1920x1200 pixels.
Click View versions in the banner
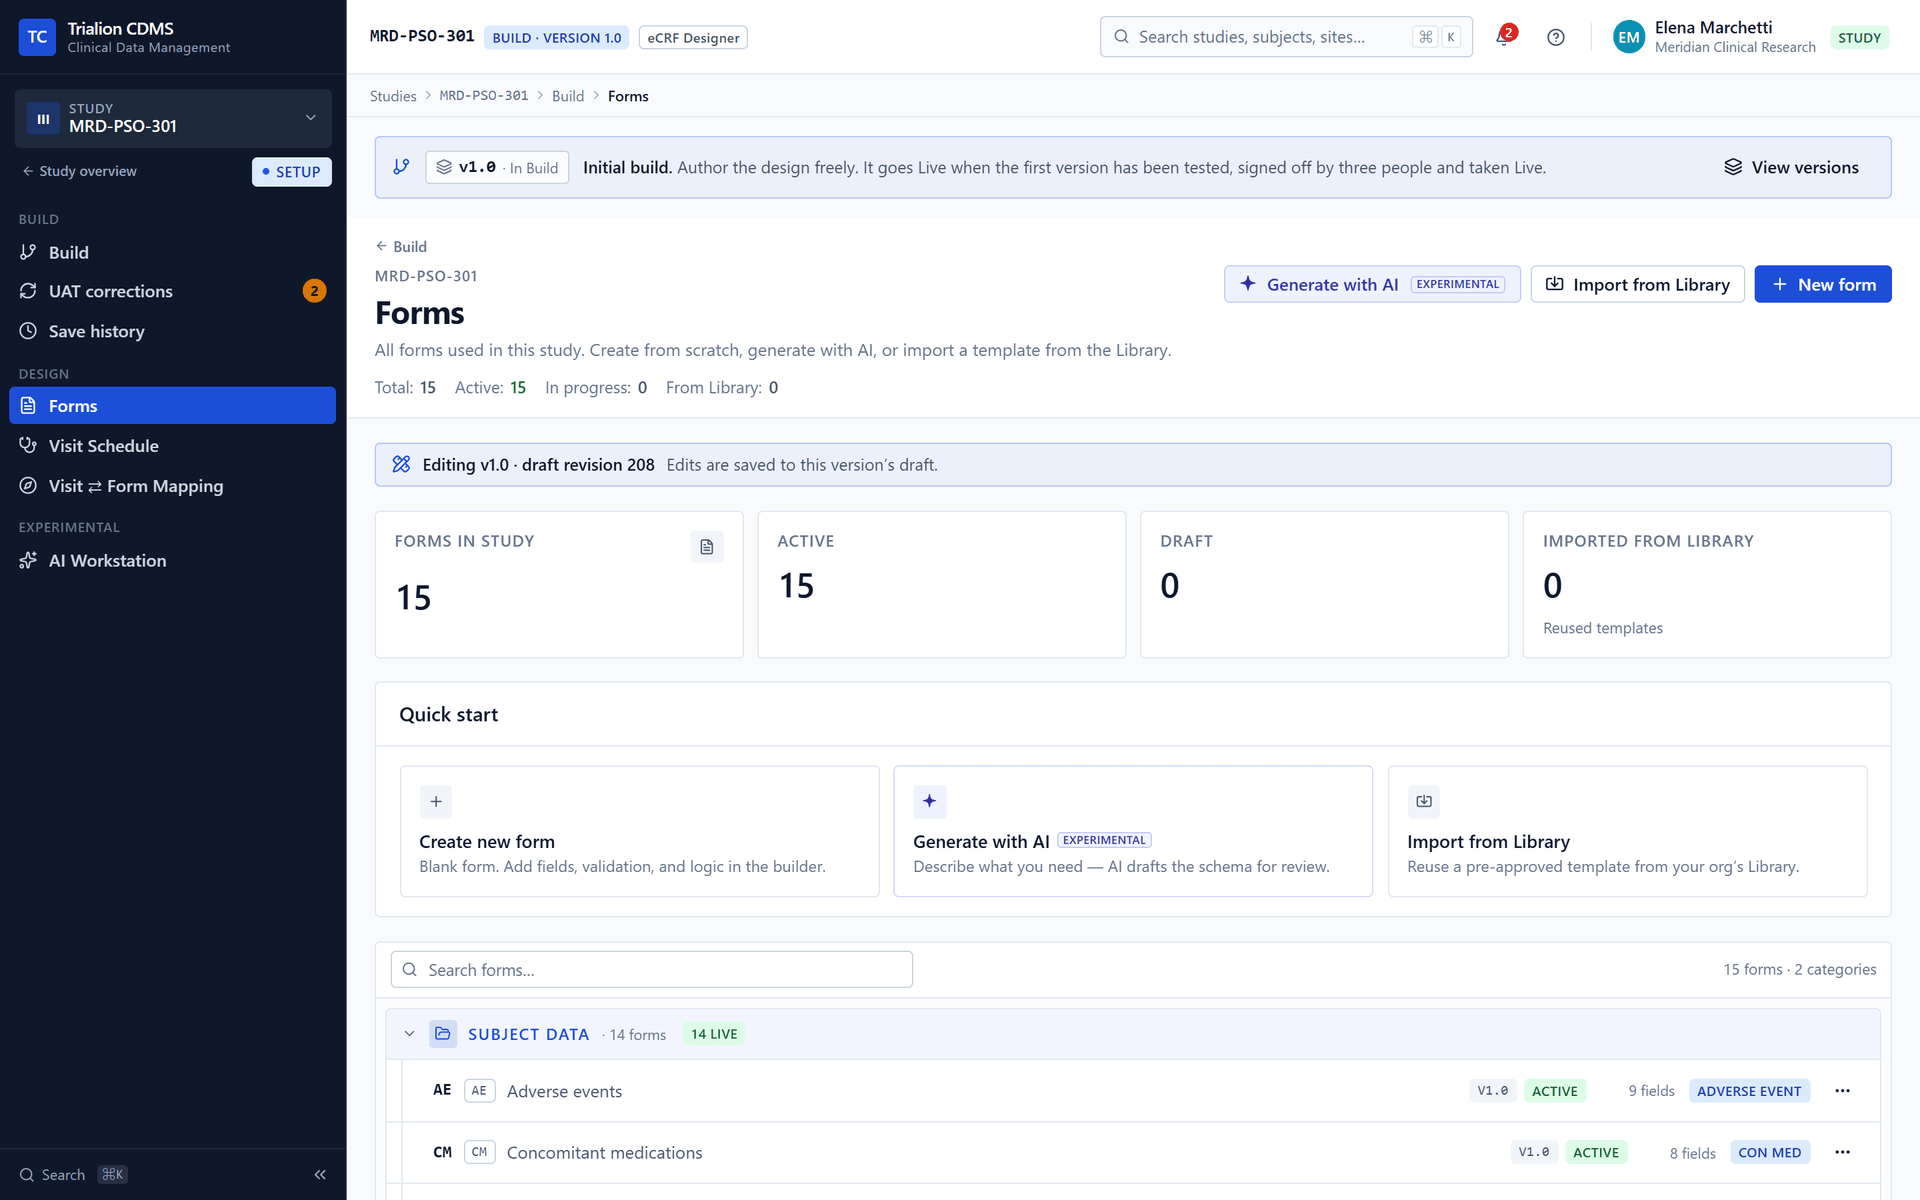1791,167
